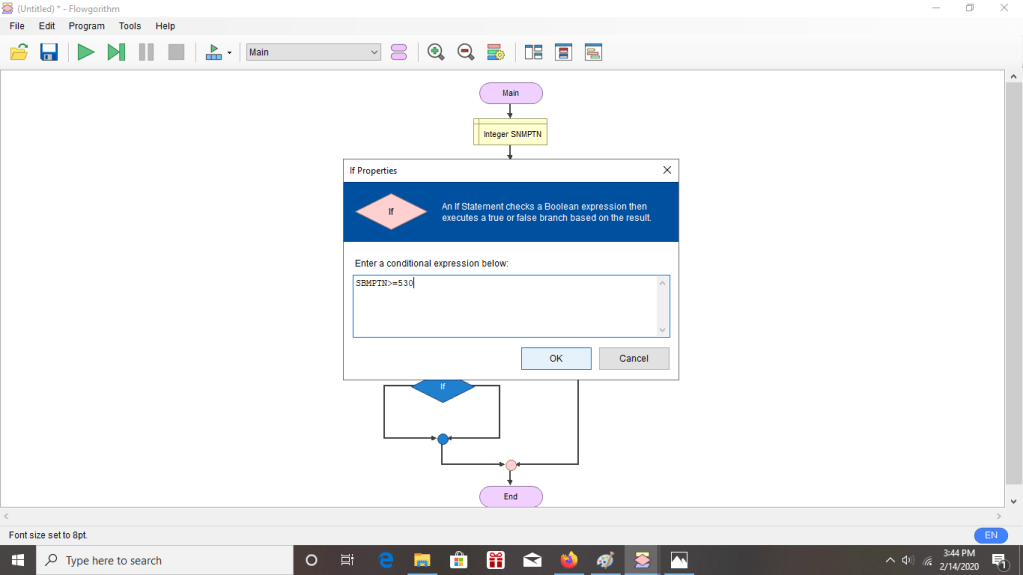
Task: Step through the program with the Step icon
Action: coord(116,52)
